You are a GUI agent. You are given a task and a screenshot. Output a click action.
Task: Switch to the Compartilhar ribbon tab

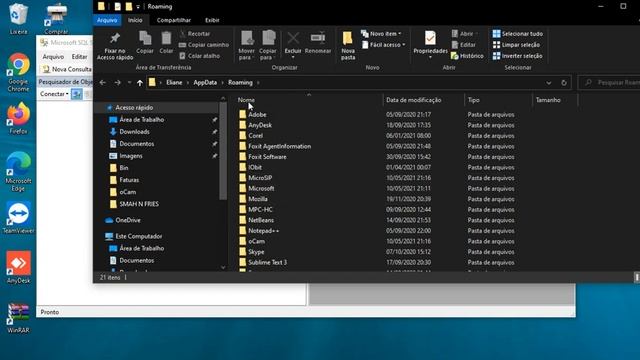coord(173,20)
